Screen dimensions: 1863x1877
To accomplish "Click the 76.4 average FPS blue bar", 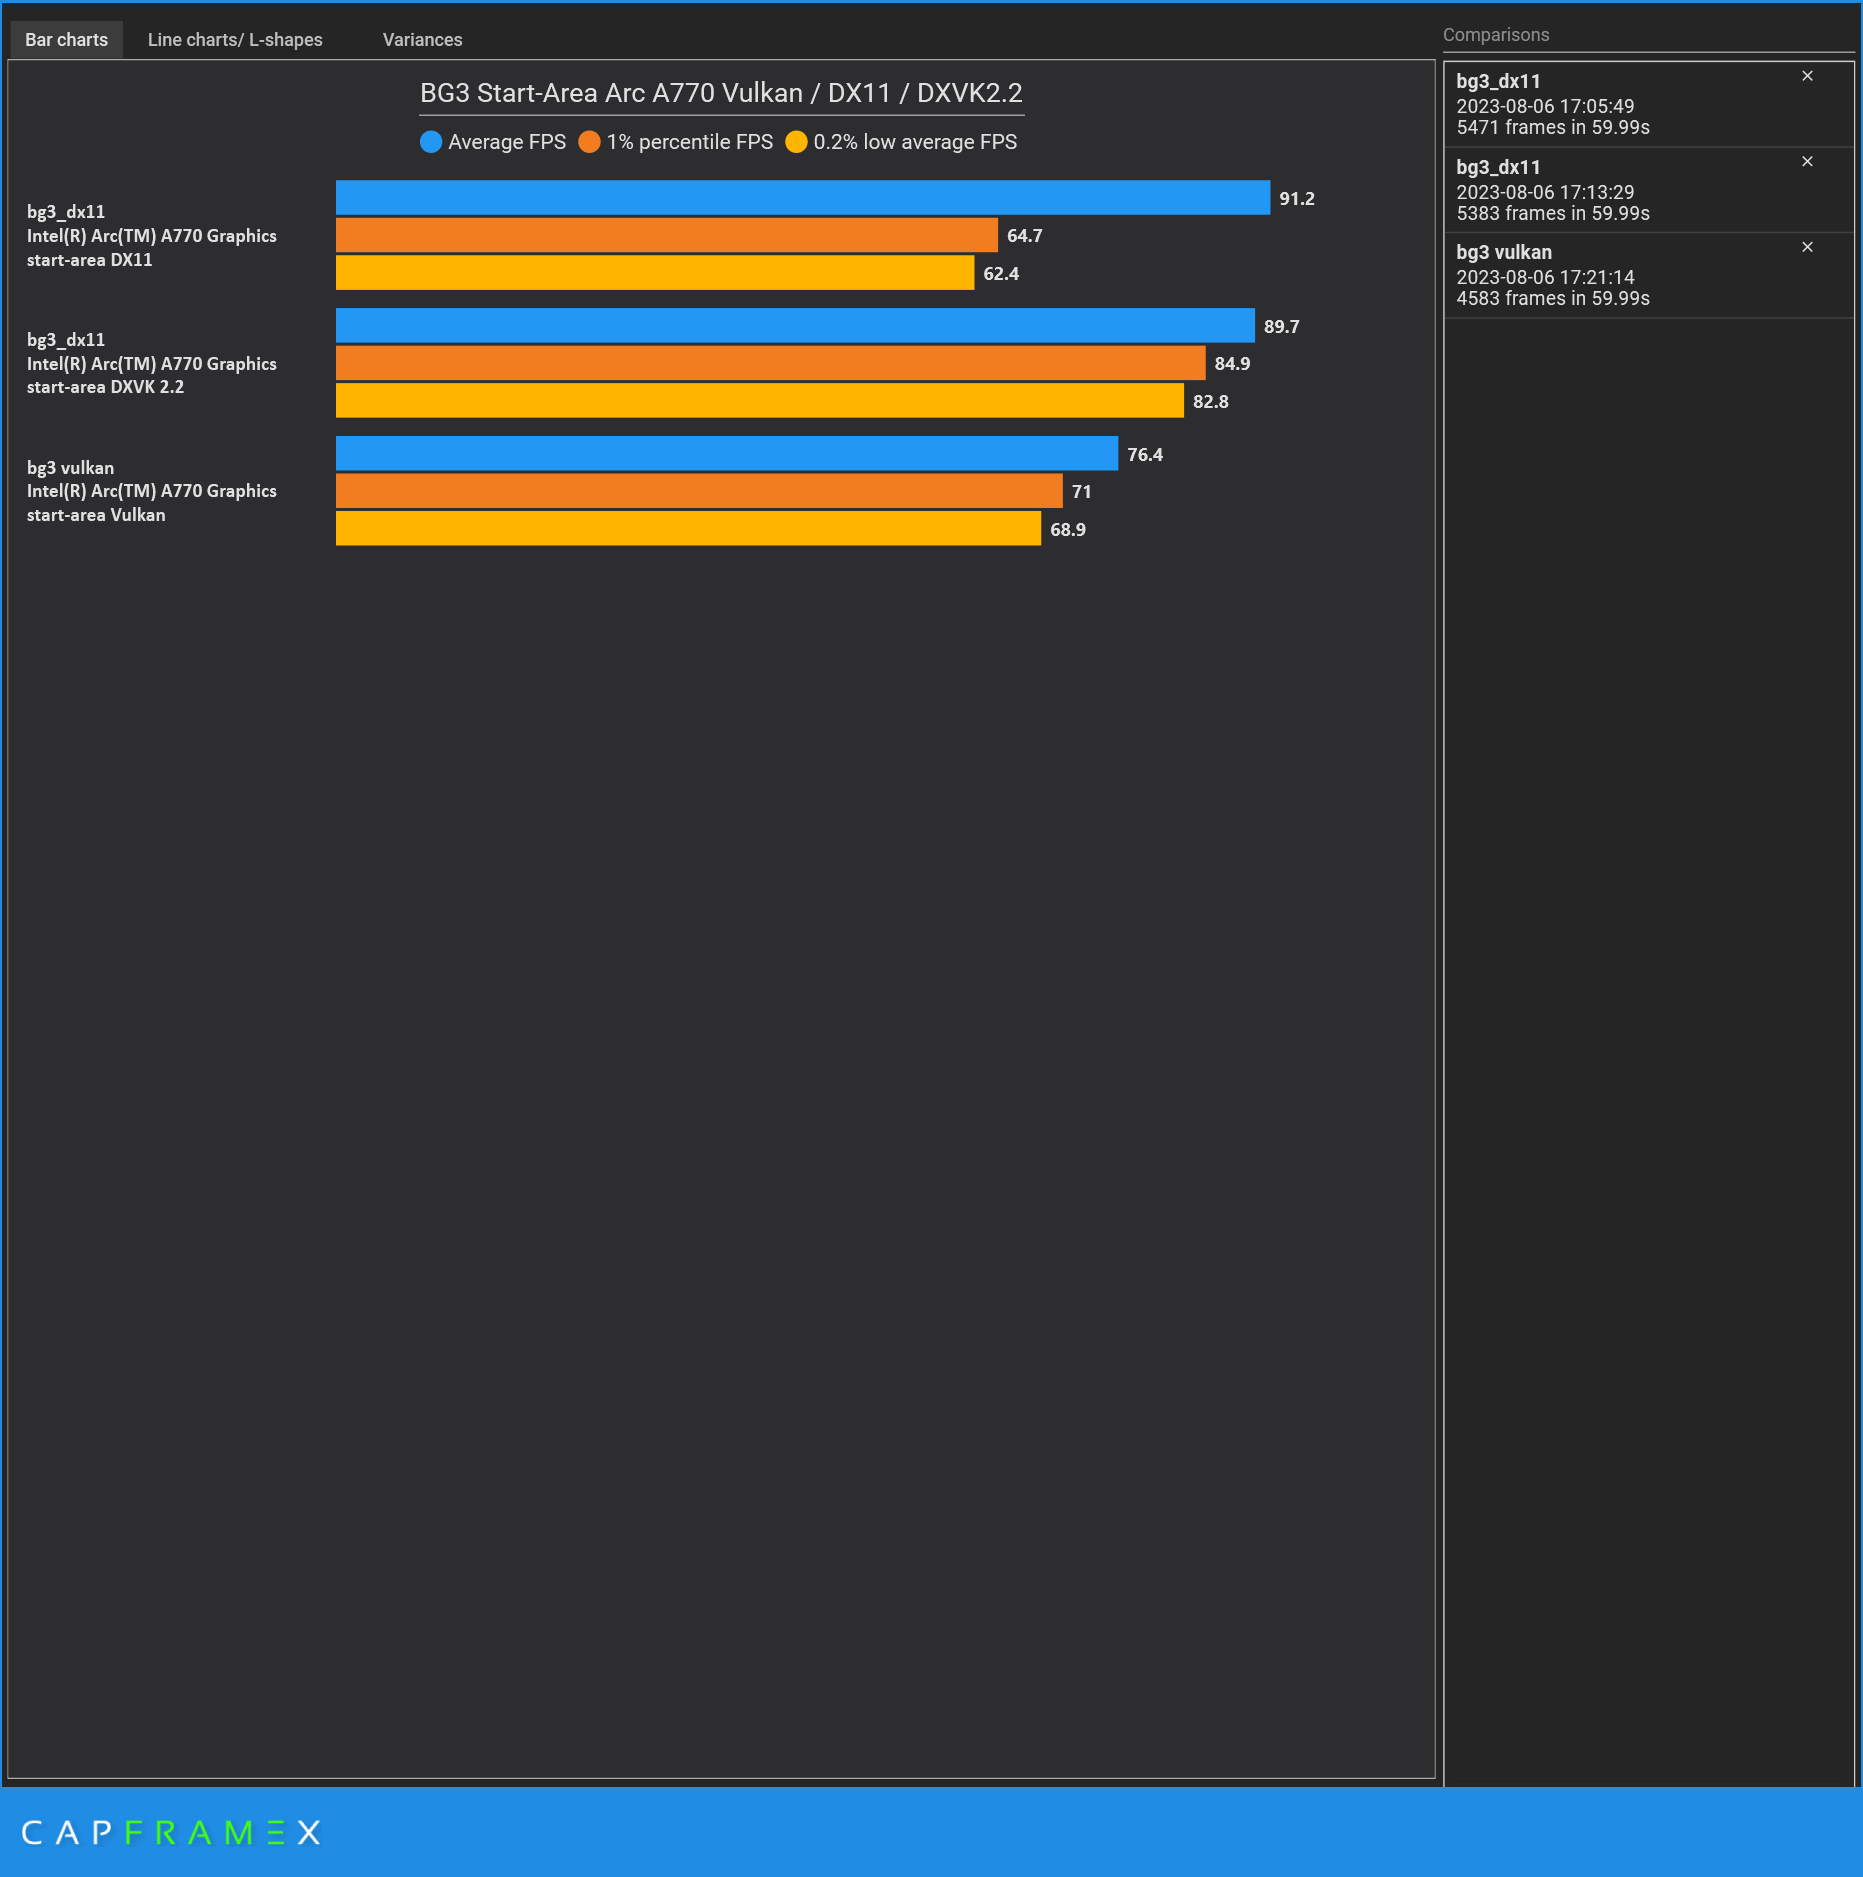I will [727, 454].
